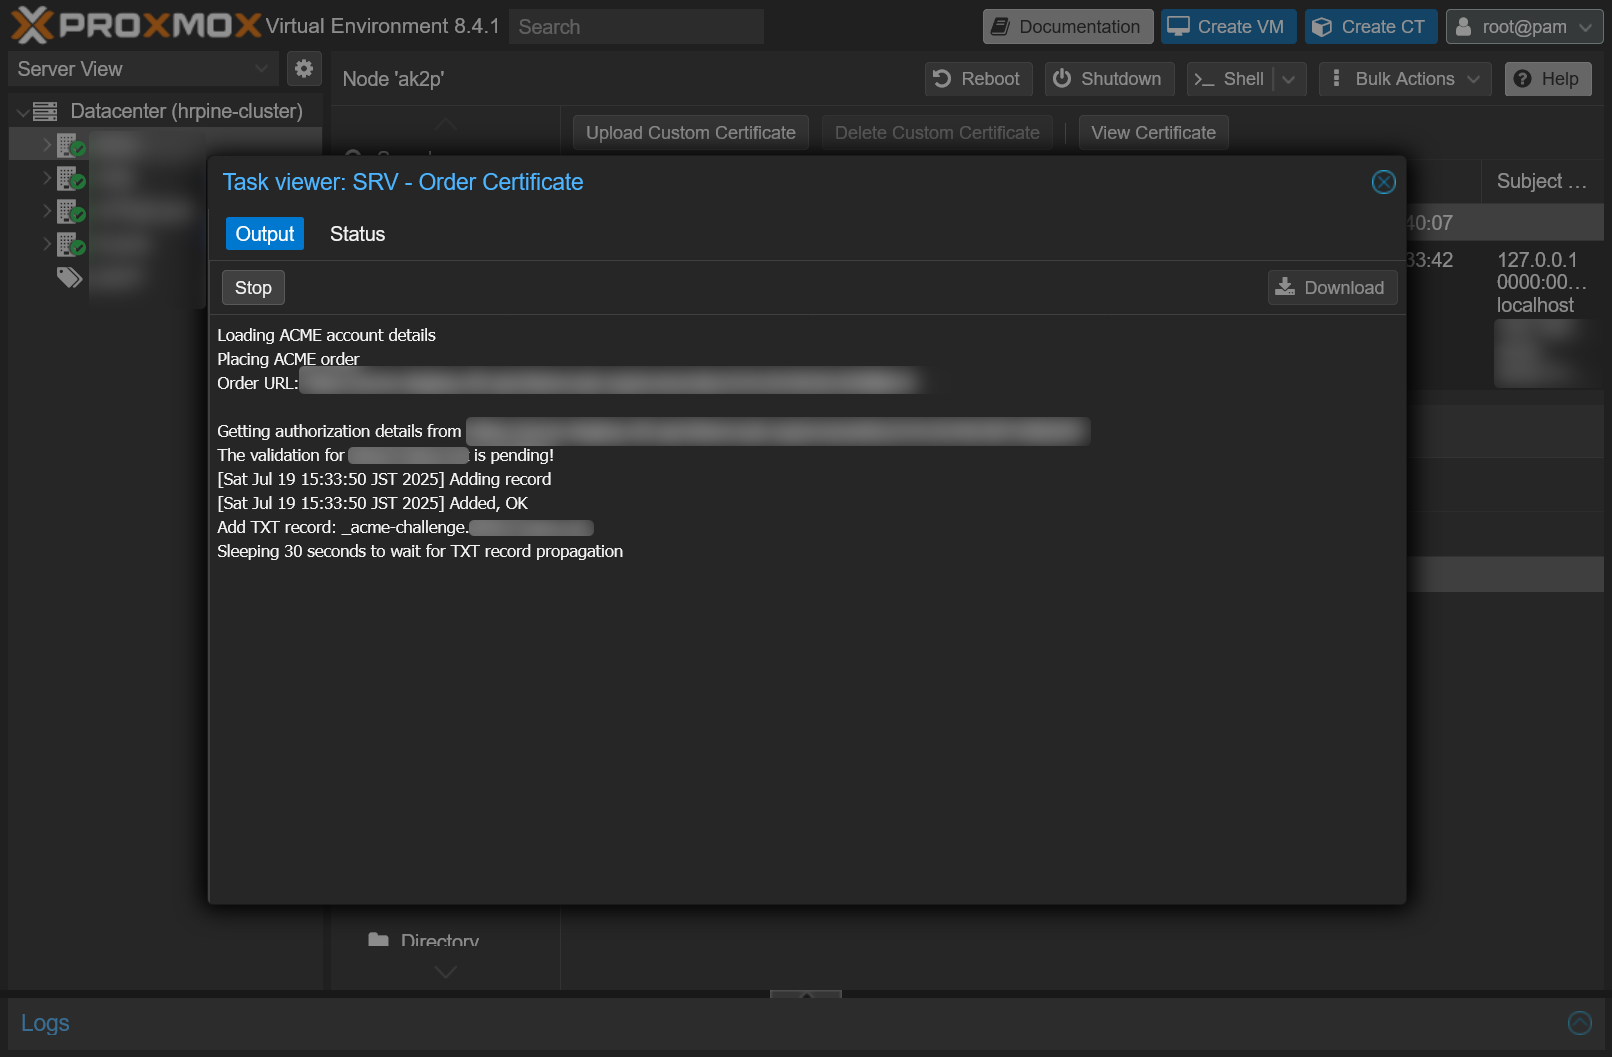The width and height of the screenshot is (1612, 1057).
Task: Click the 'Adding record' log line
Action: [x=384, y=479]
